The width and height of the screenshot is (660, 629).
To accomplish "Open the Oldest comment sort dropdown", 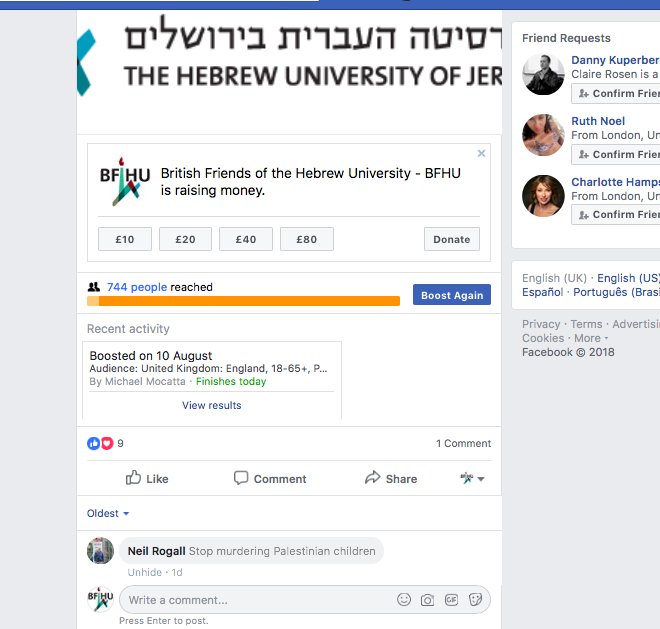I will tap(108, 513).
